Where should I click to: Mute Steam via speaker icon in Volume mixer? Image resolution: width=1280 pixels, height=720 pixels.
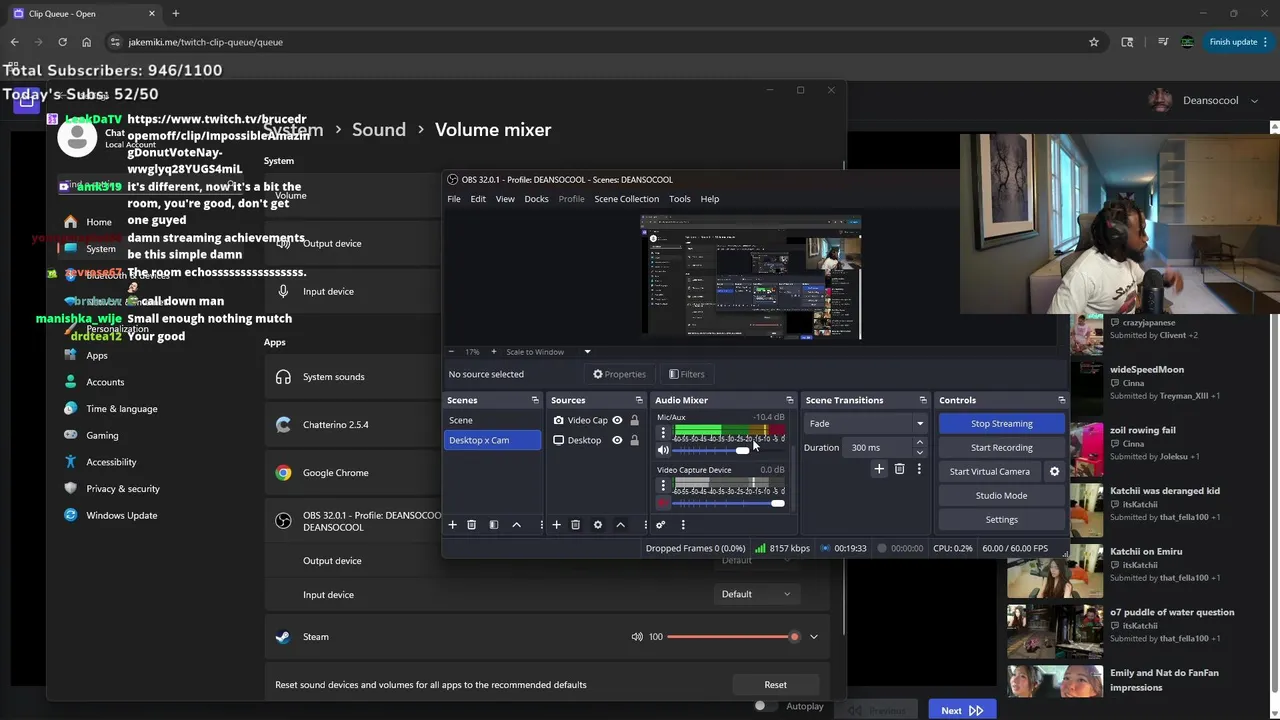(637, 637)
